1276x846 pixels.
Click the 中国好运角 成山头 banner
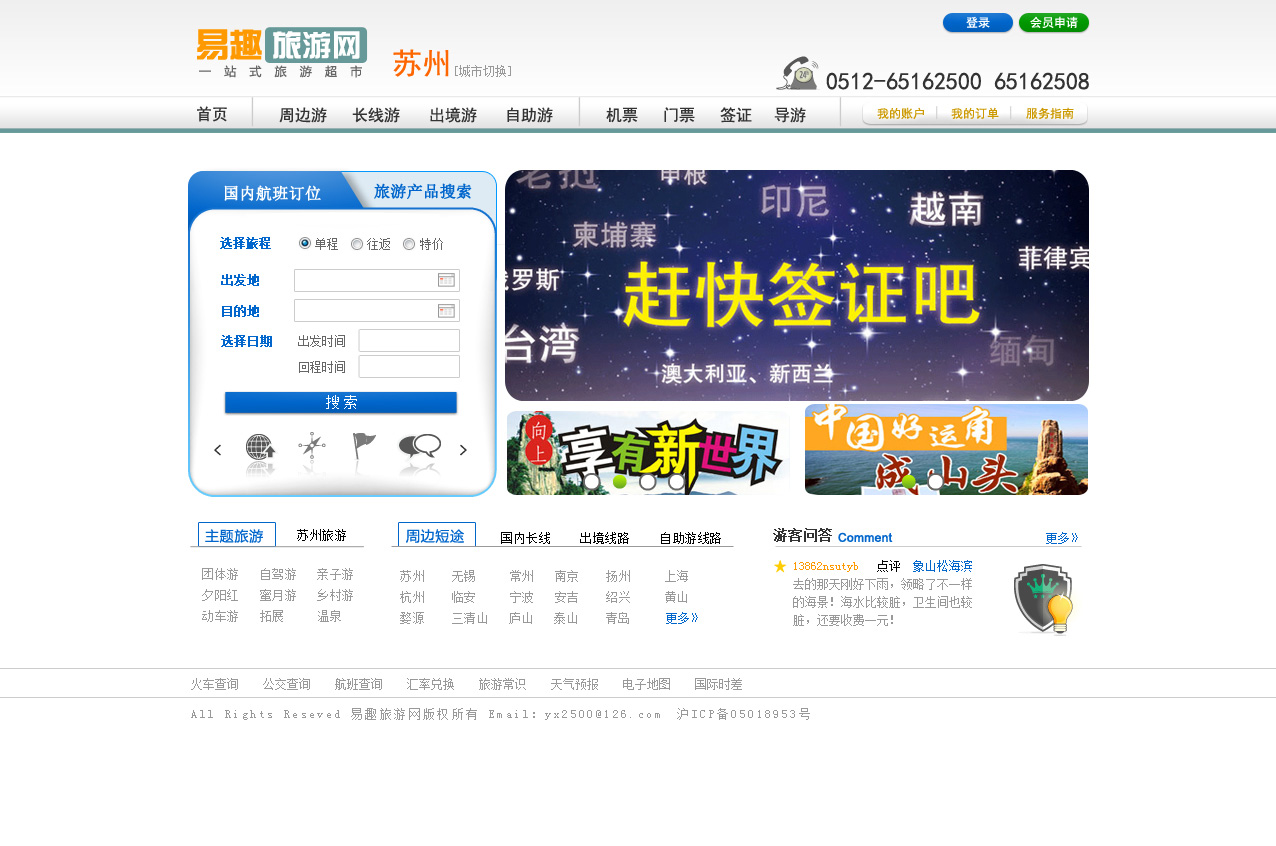946,449
